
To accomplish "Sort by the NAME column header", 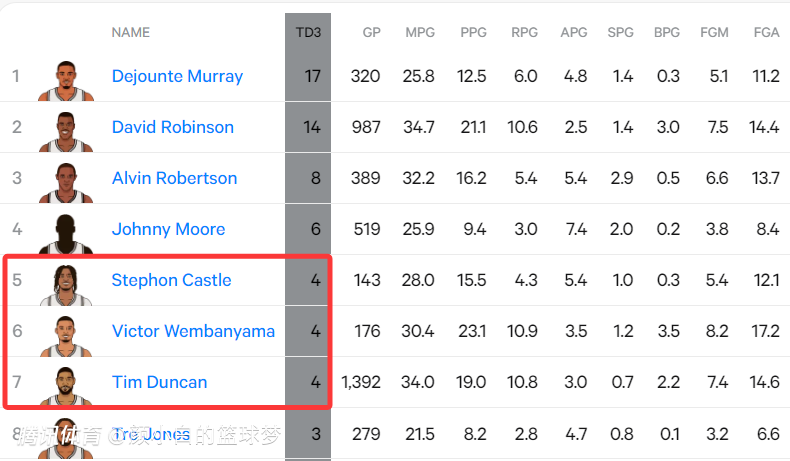I will [131, 32].
